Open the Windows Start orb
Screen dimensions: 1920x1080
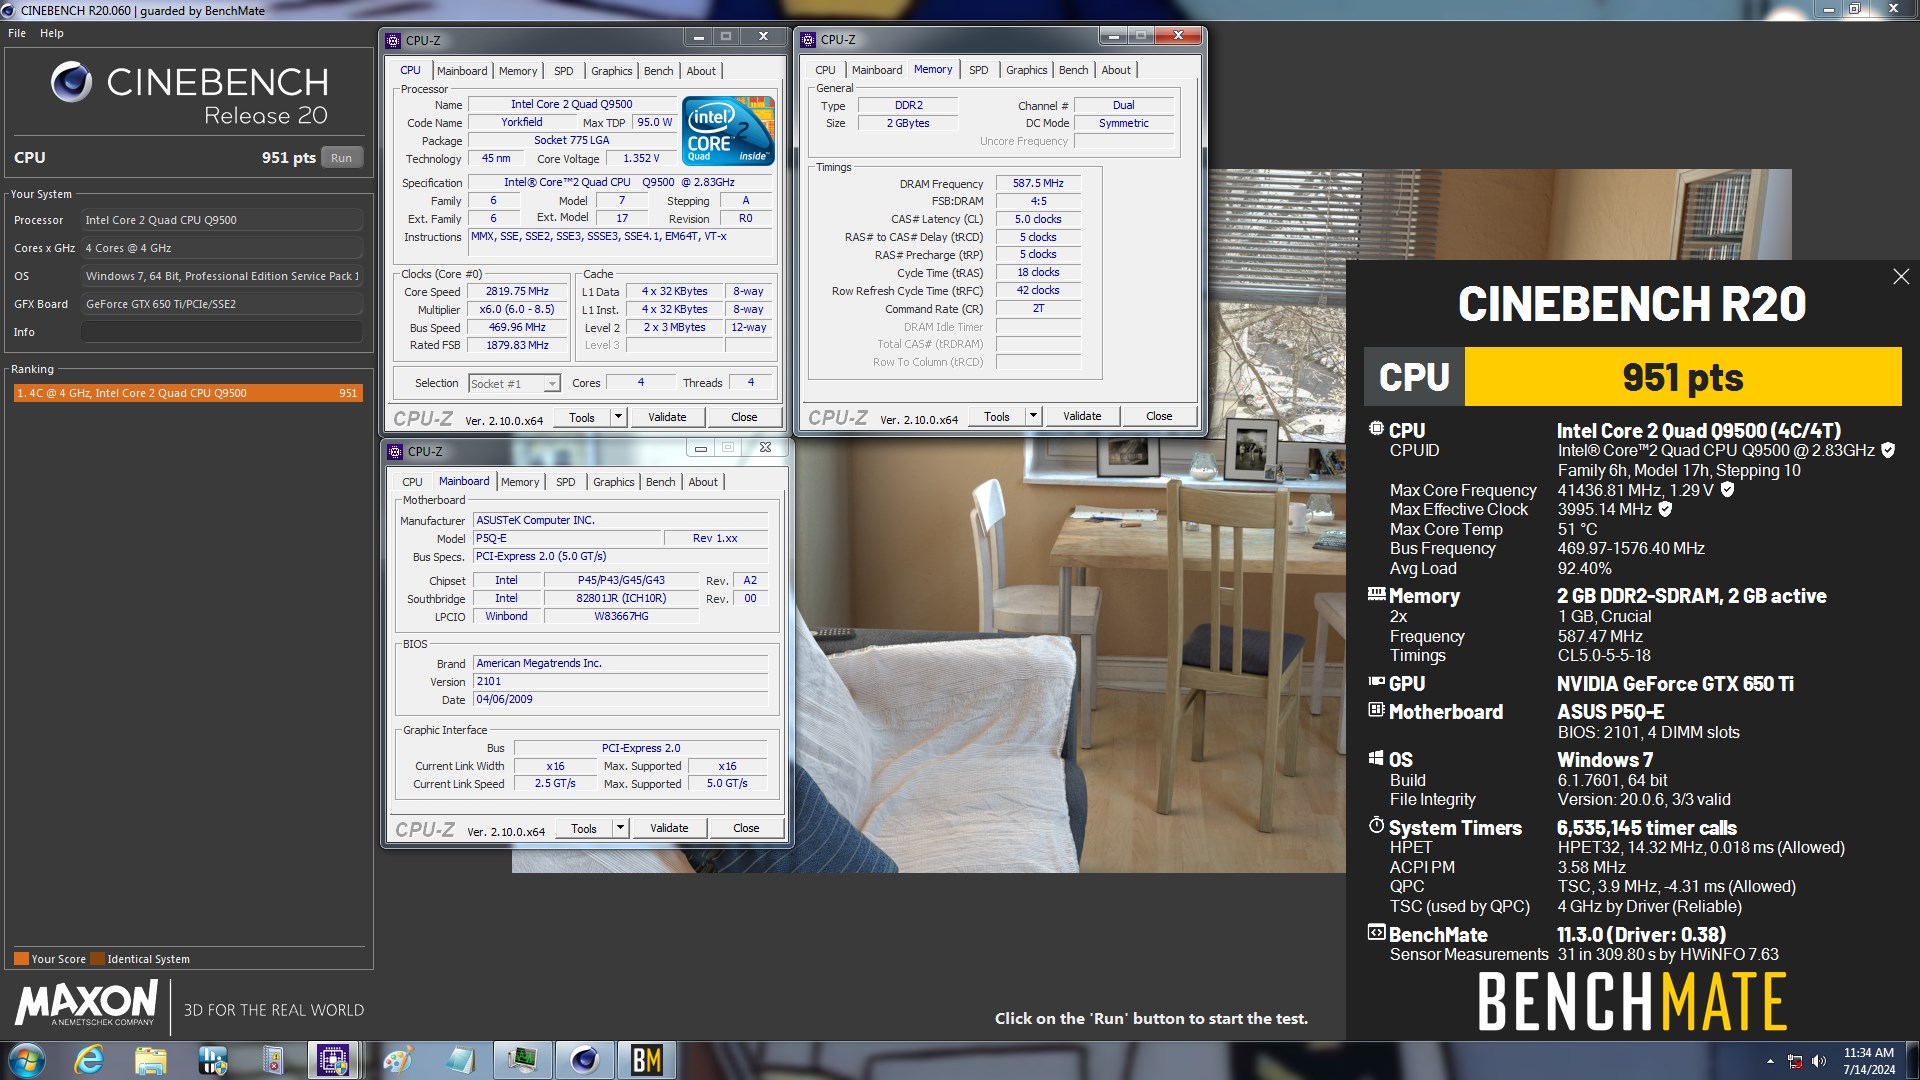pos(27,1060)
